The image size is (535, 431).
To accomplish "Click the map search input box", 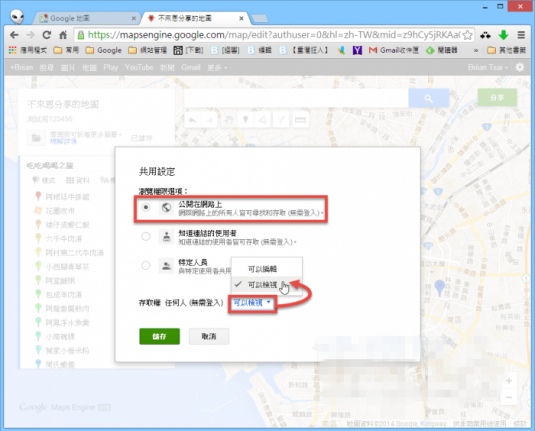I will coord(296,98).
